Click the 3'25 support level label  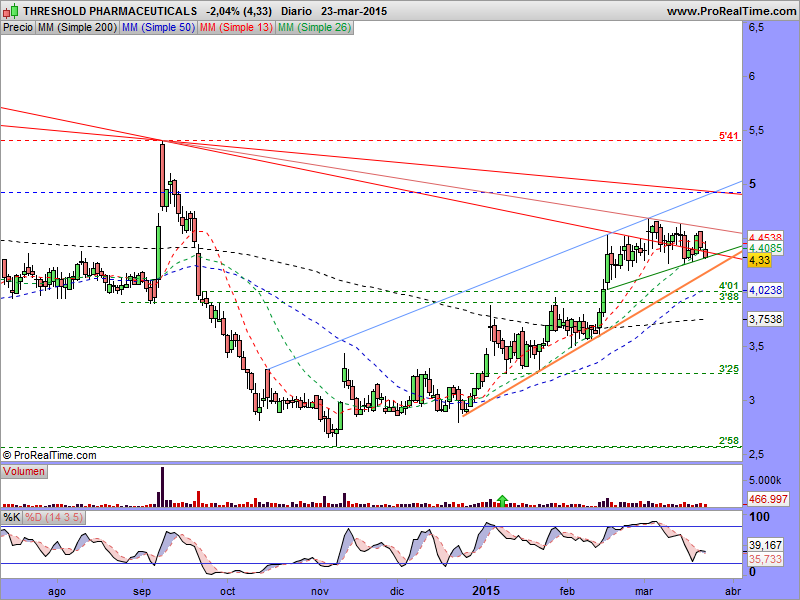pyautogui.click(x=729, y=368)
